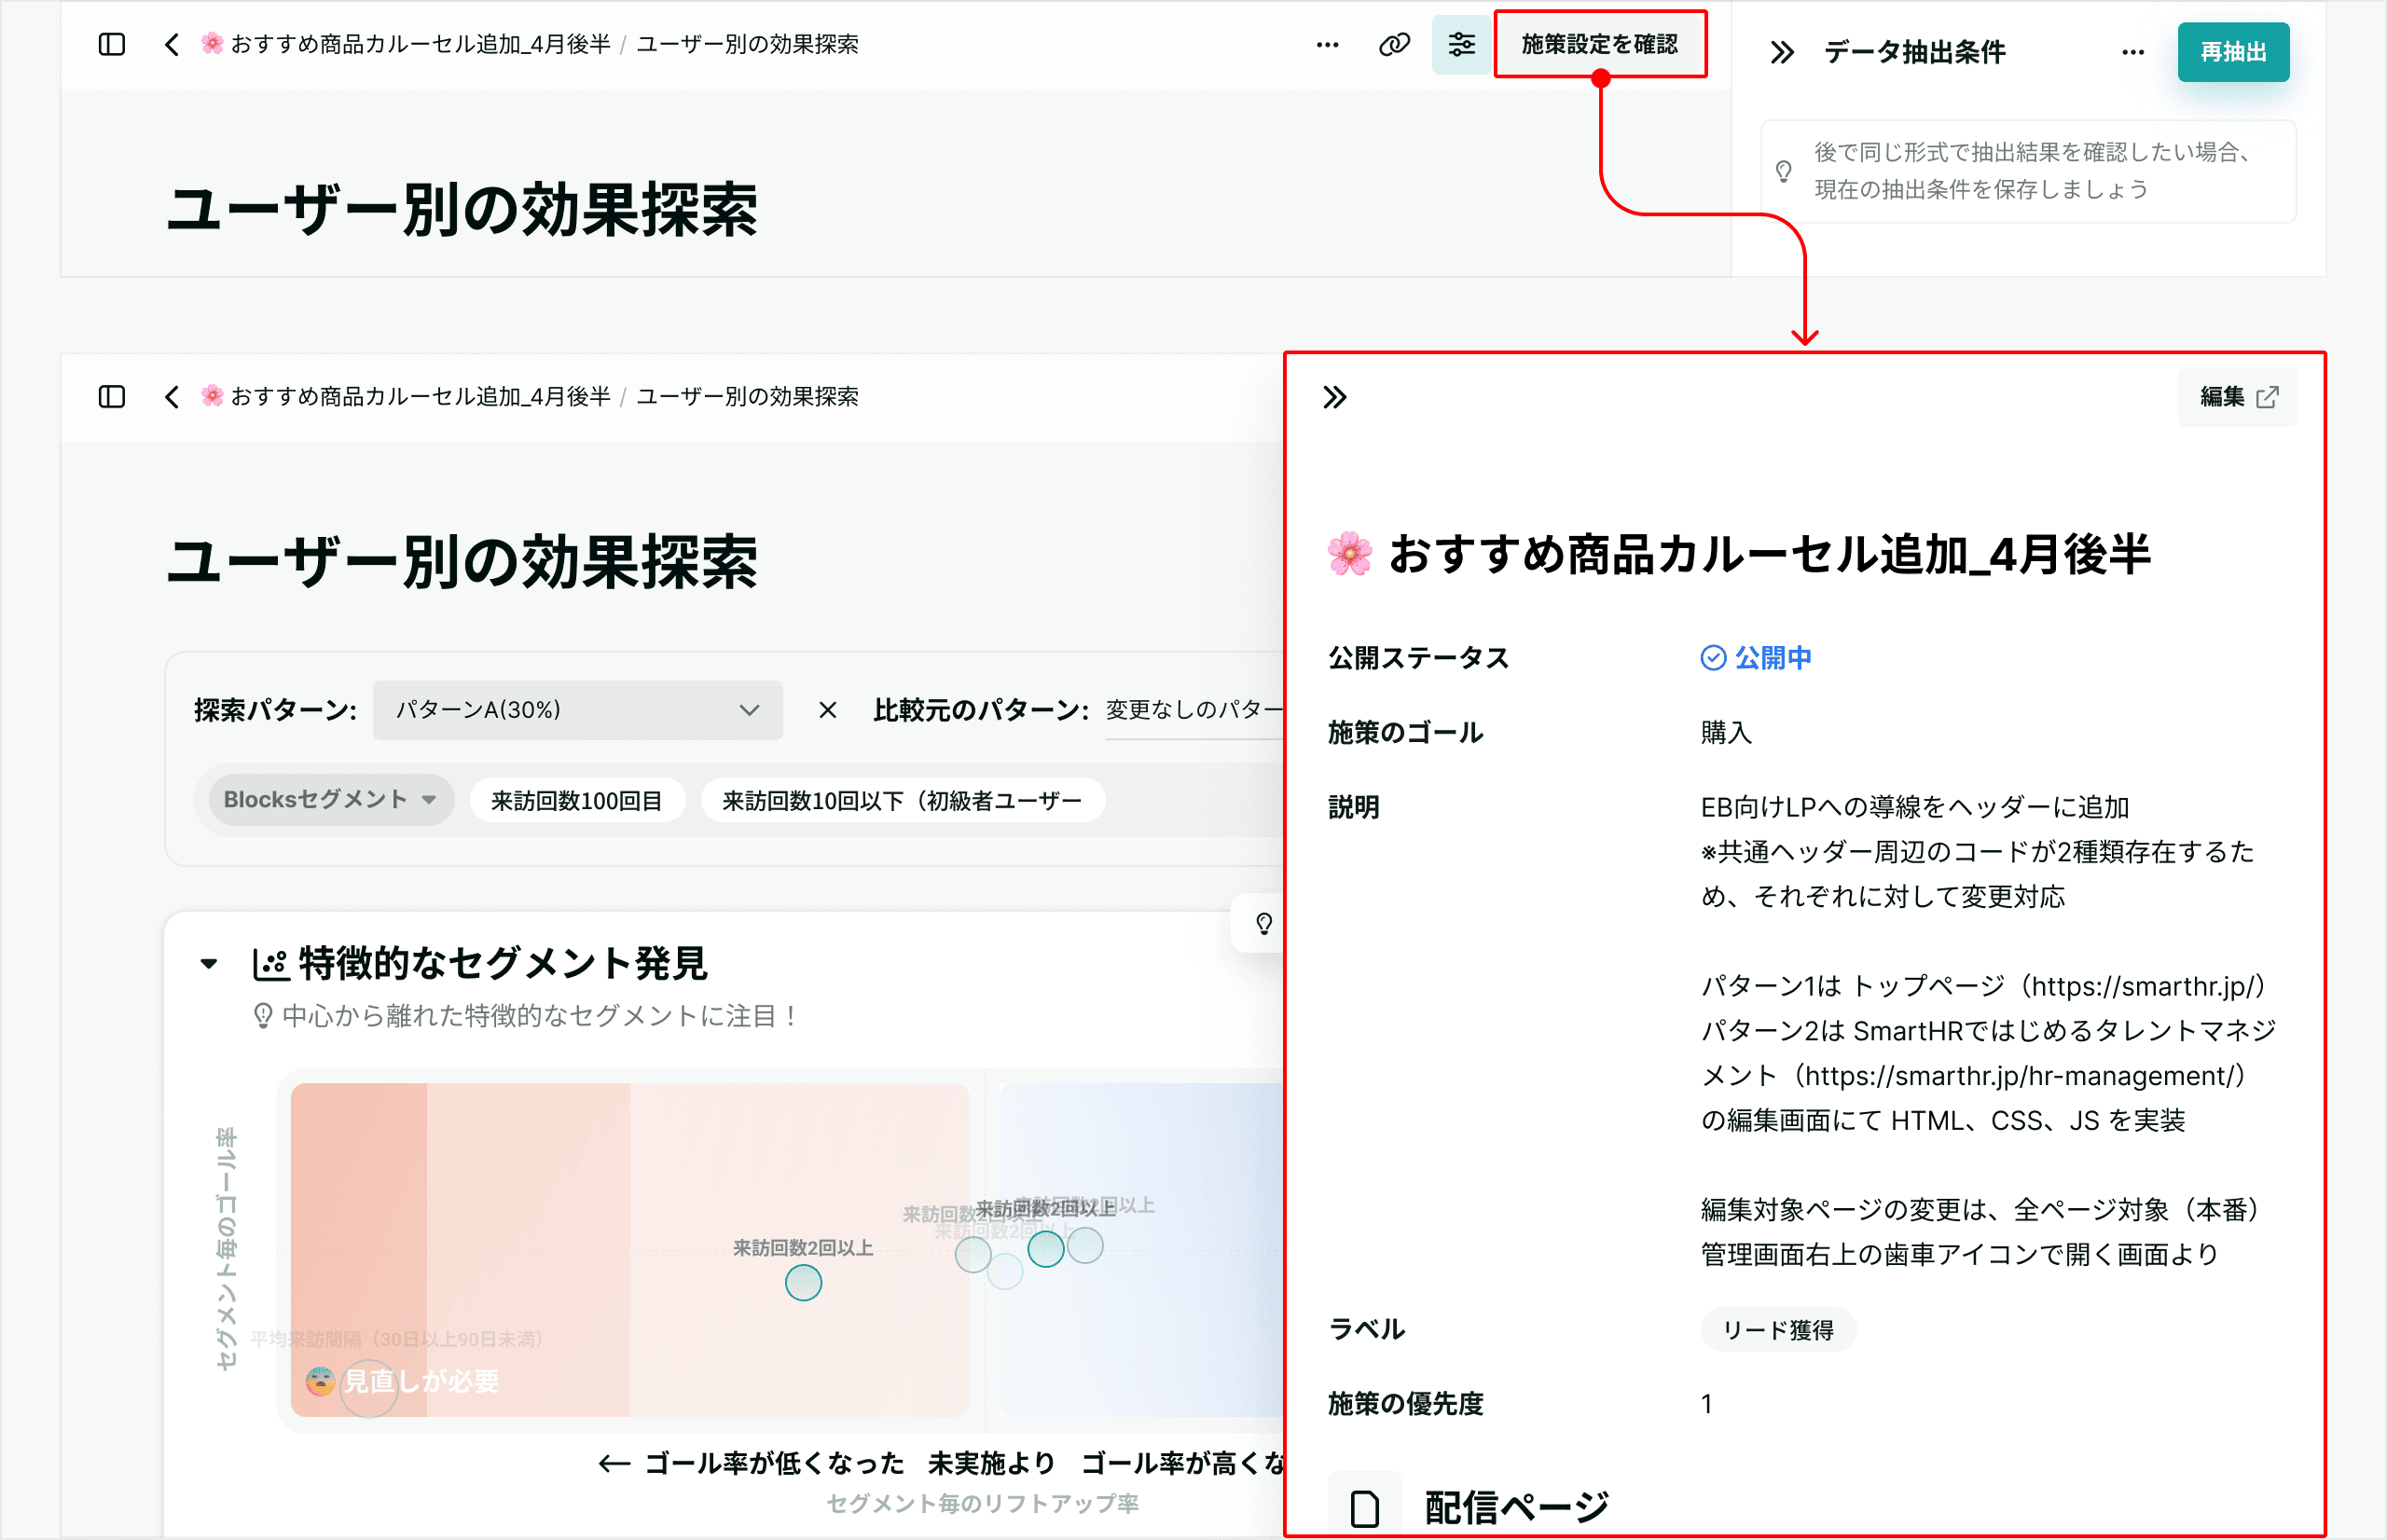Go back using lower header chevron

pyautogui.click(x=172, y=397)
